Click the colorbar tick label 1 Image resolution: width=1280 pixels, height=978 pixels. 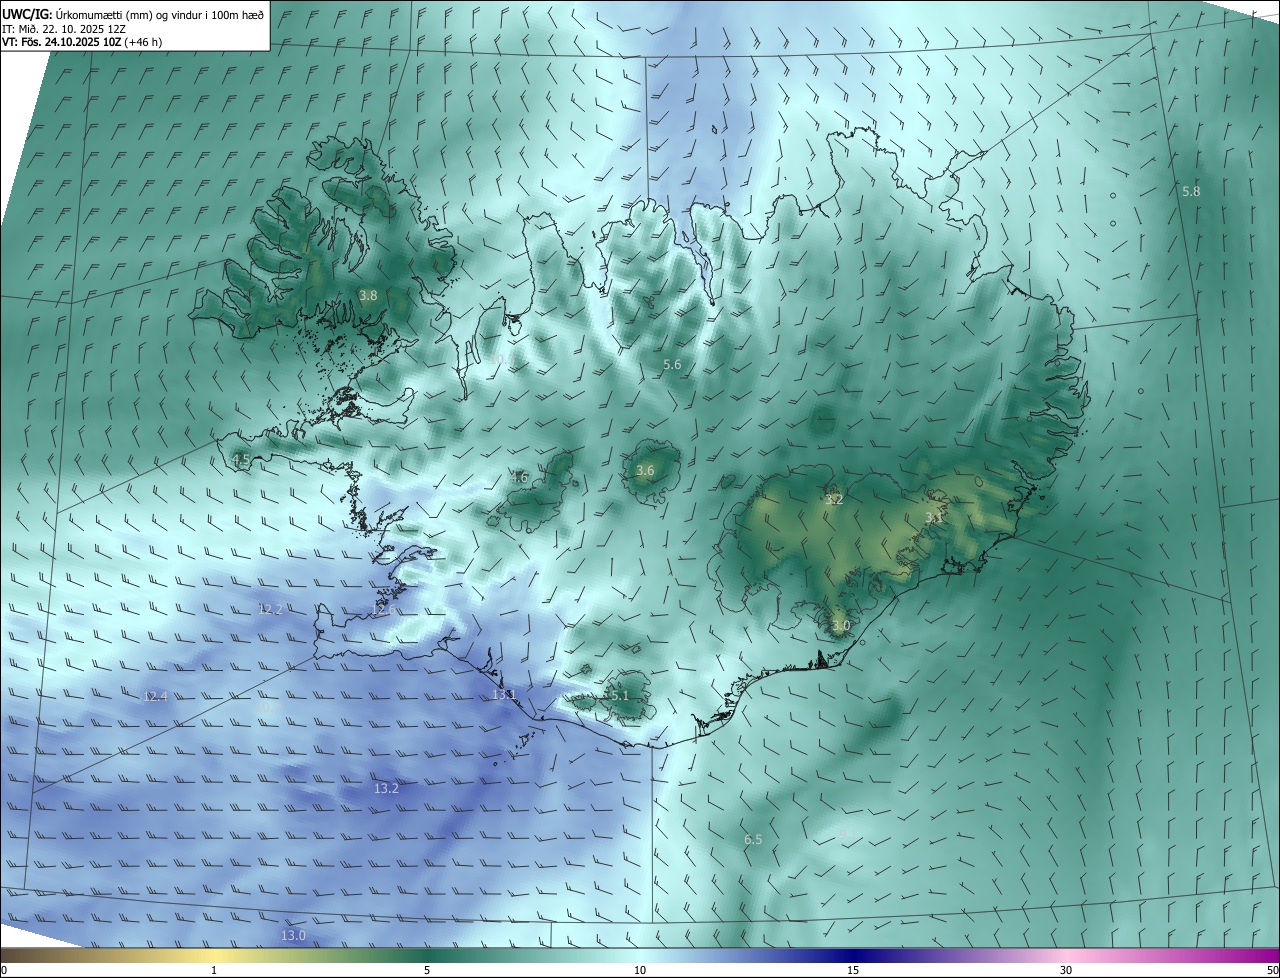(x=214, y=970)
